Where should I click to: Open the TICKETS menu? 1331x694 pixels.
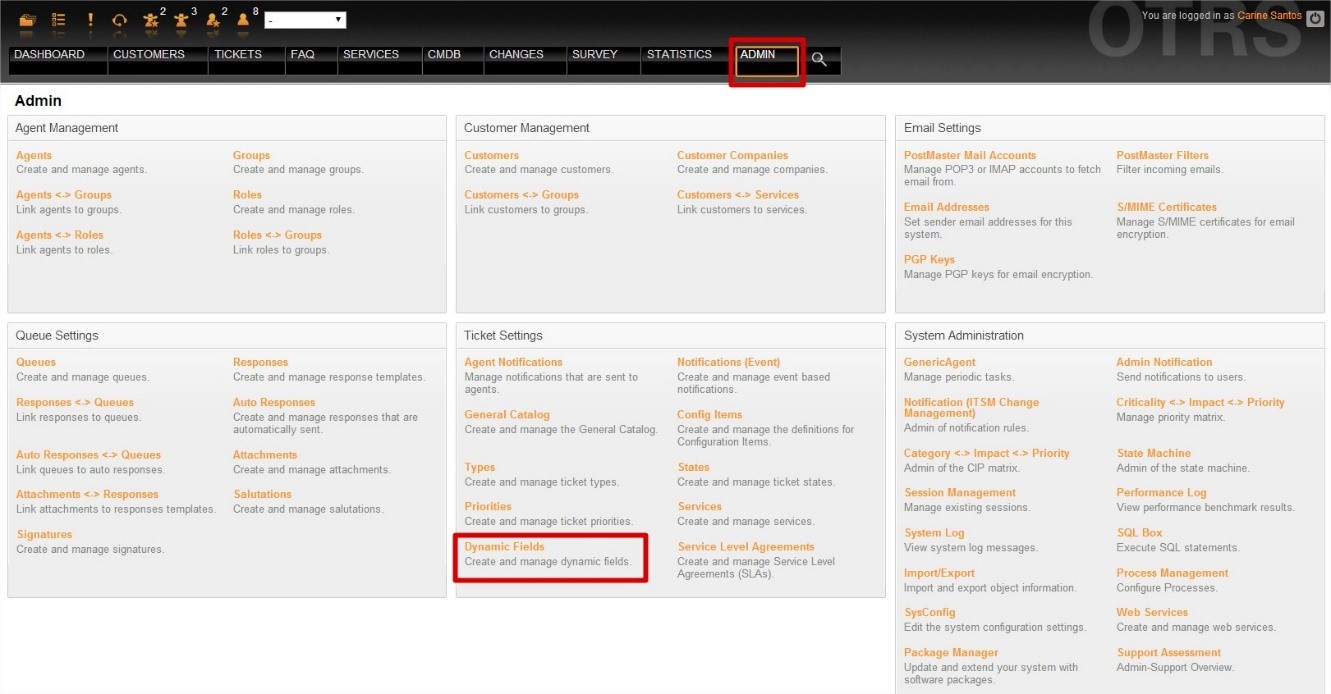click(x=237, y=55)
